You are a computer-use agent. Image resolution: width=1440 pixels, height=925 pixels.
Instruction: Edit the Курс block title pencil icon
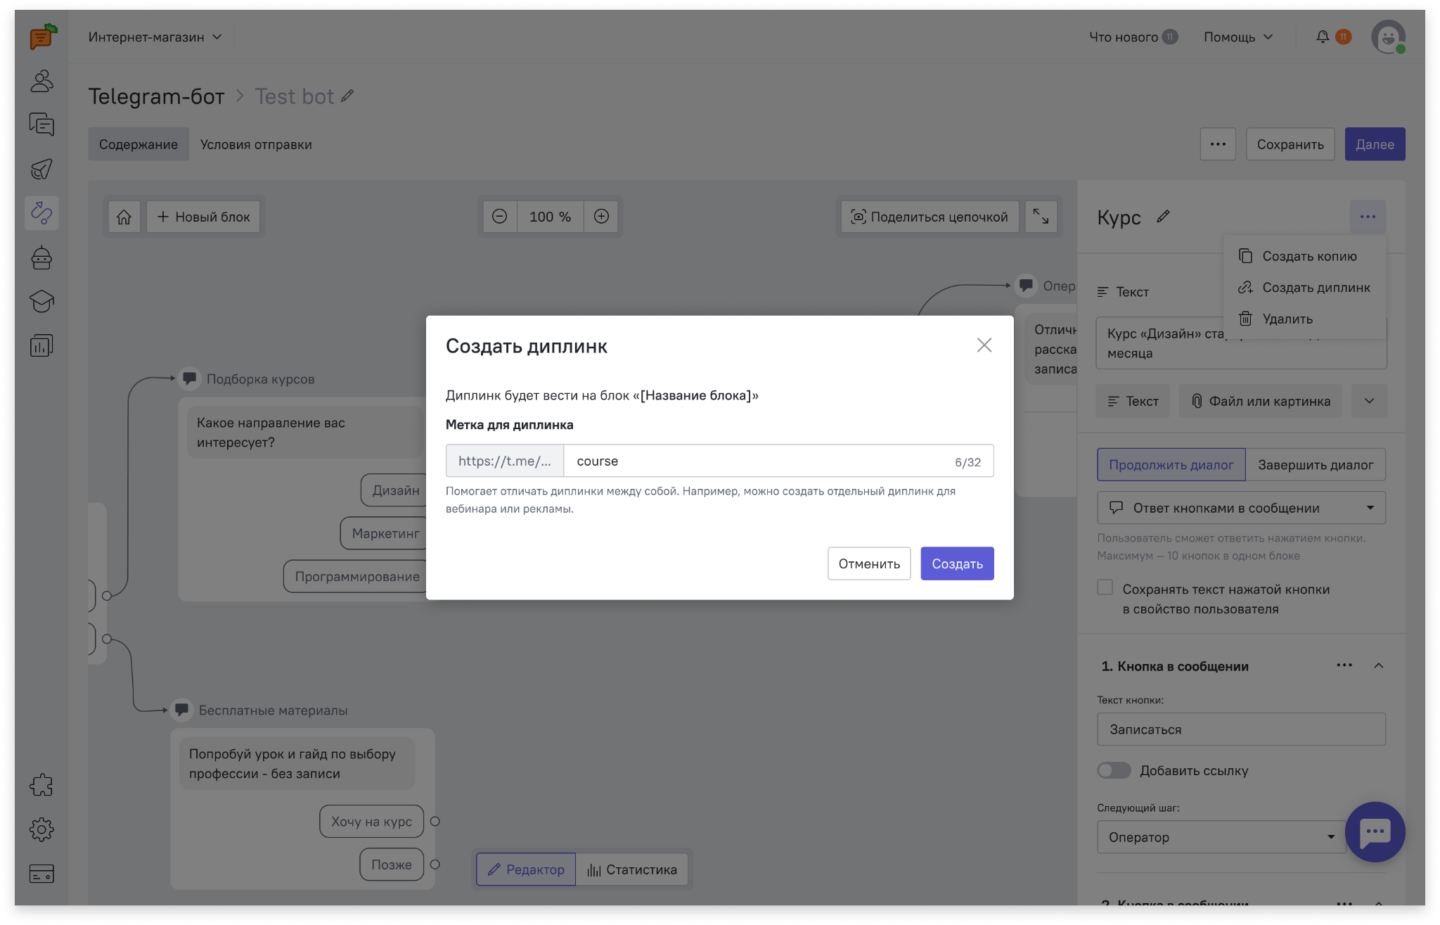[1163, 217]
